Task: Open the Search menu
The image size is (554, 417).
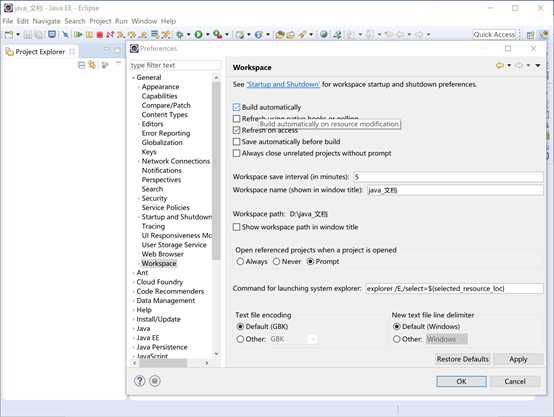Action: click(x=75, y=21)
